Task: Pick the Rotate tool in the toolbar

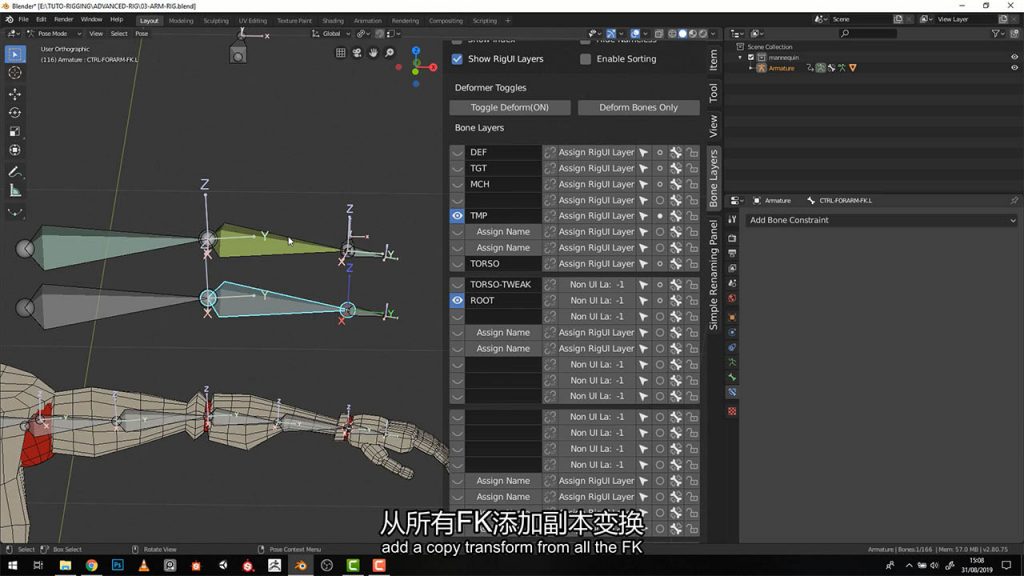Action: coord(14,113)
